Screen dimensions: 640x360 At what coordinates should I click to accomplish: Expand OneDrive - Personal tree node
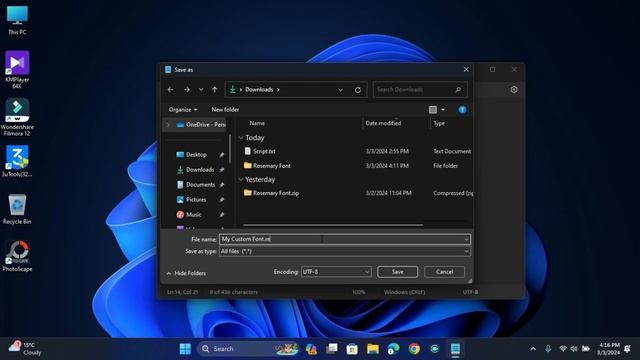[168, 125]
